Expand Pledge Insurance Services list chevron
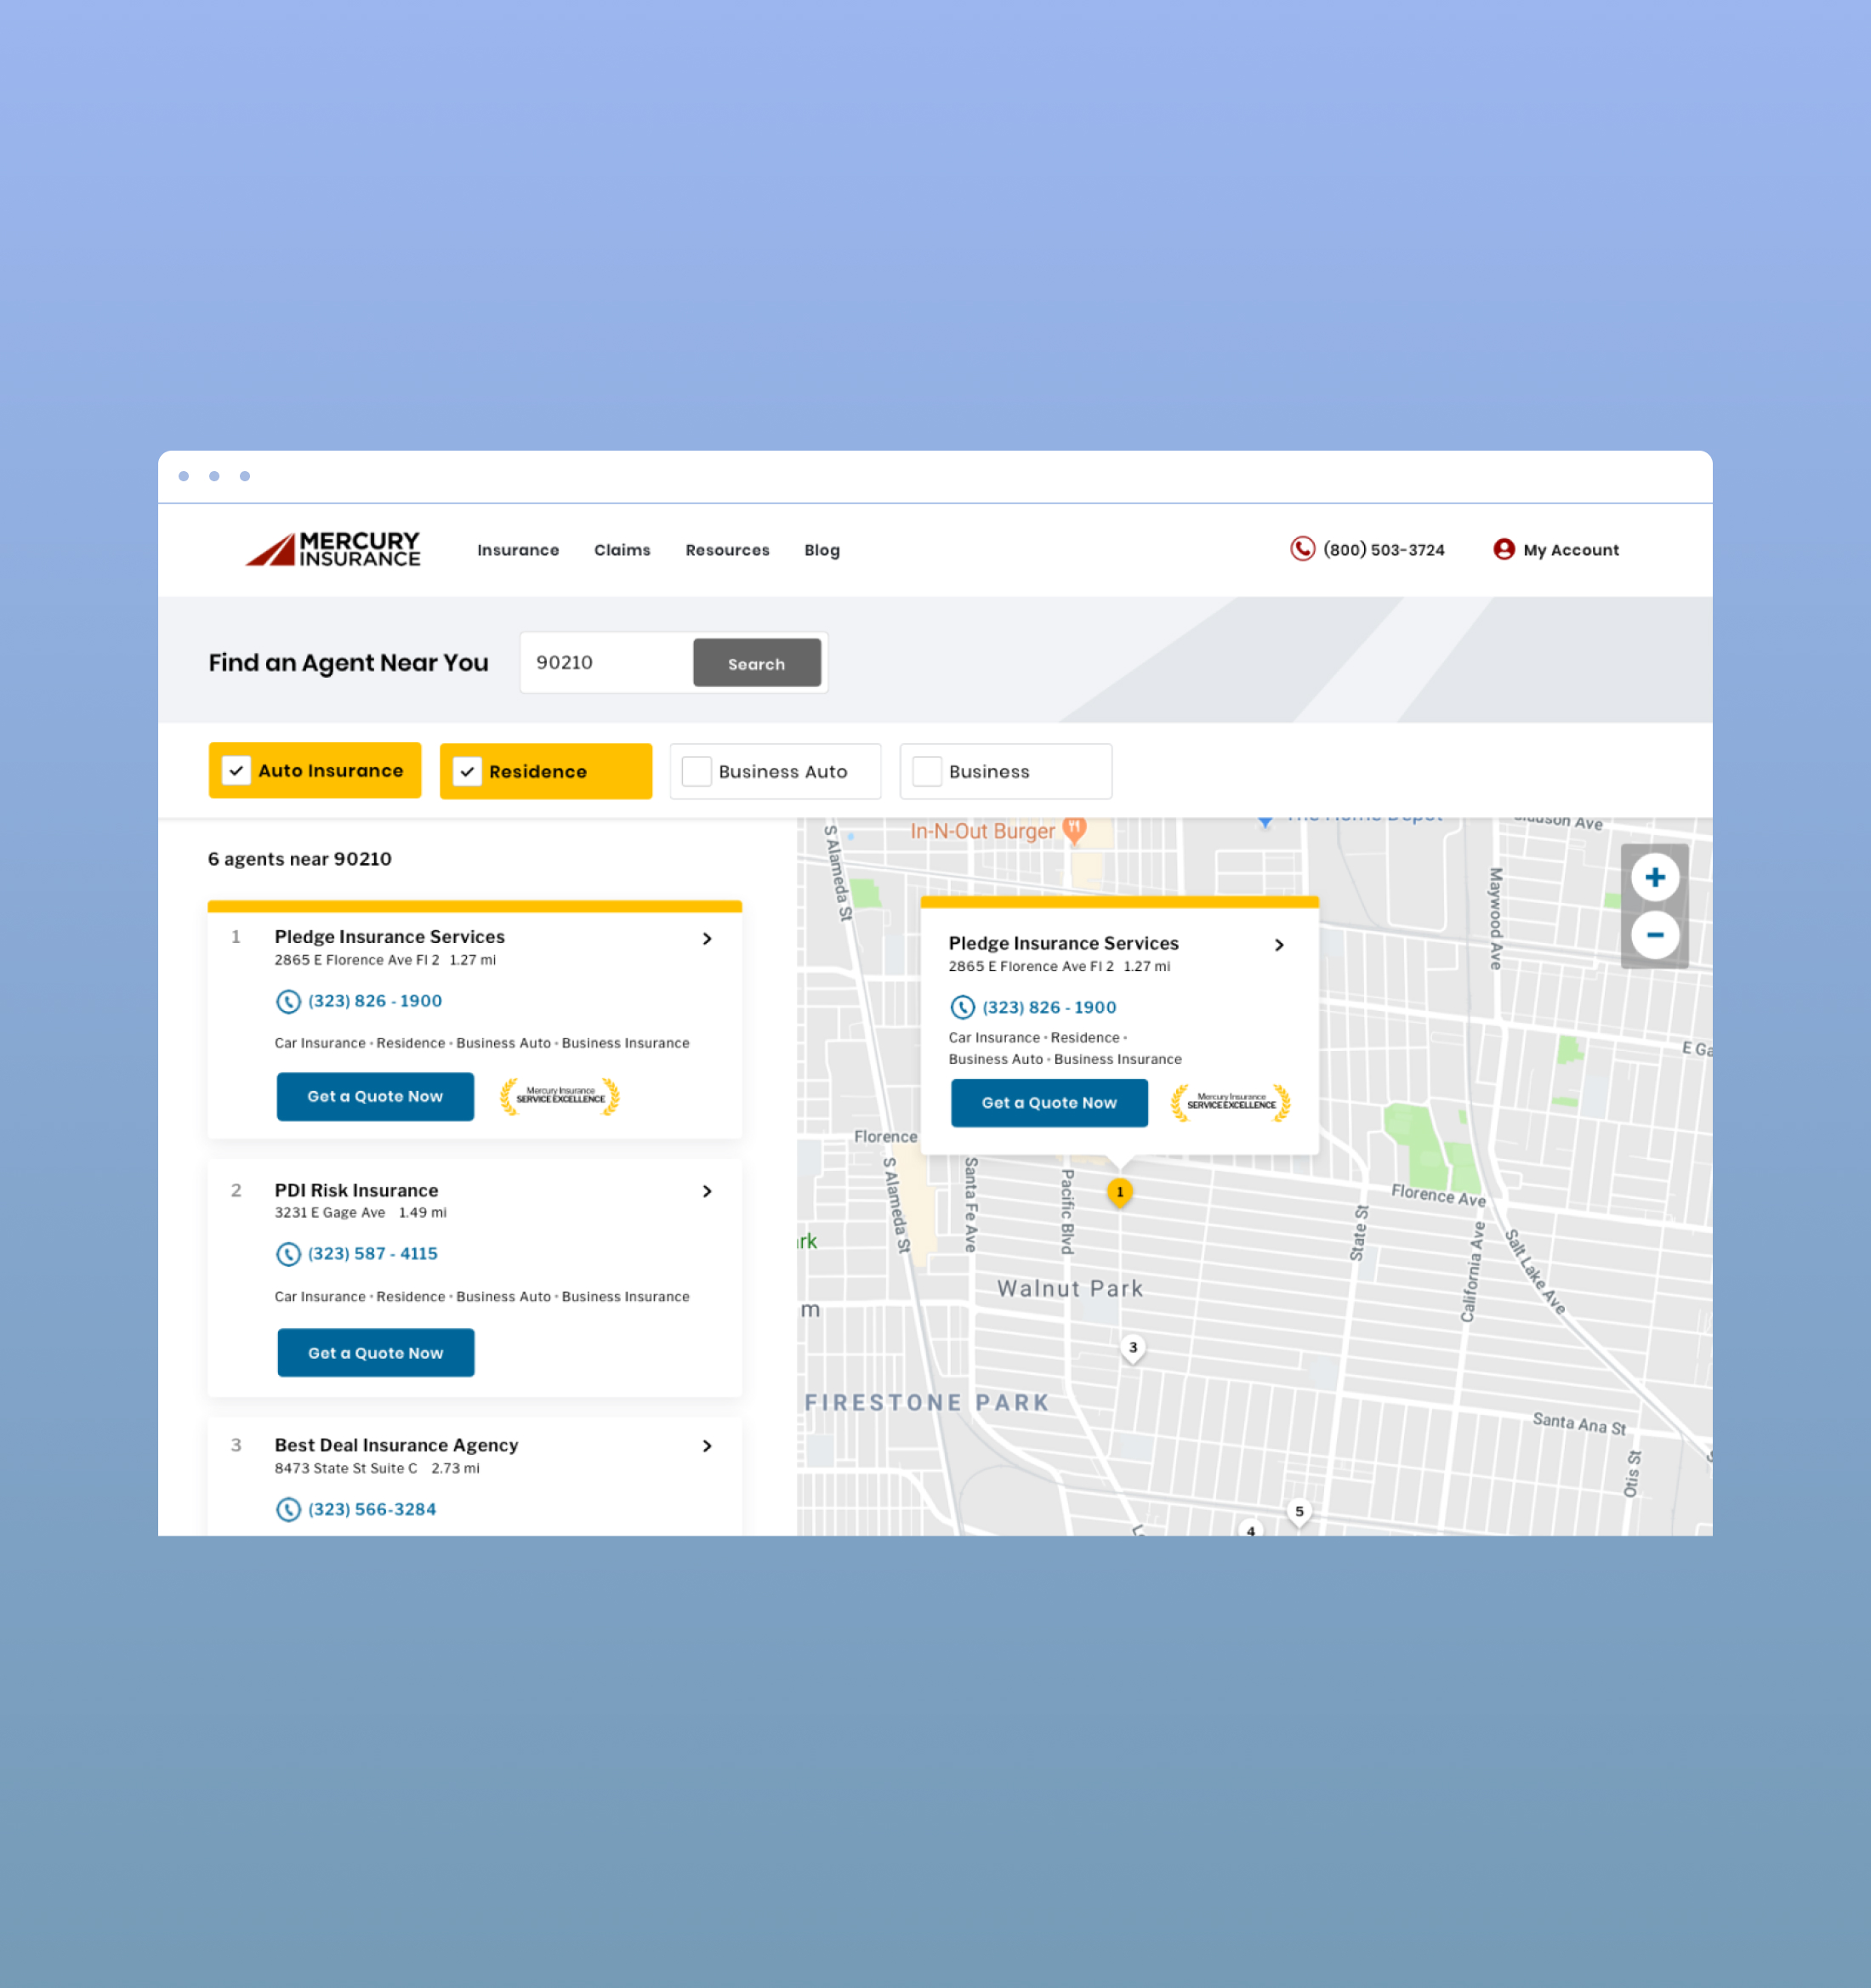The image size is (1871, 1988). [707, 938]
